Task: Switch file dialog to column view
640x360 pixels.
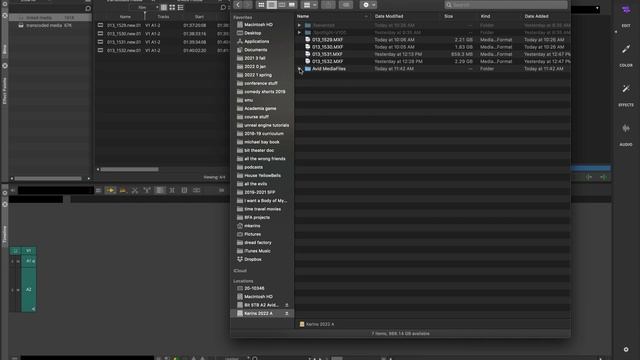Action: coord(282,5)
